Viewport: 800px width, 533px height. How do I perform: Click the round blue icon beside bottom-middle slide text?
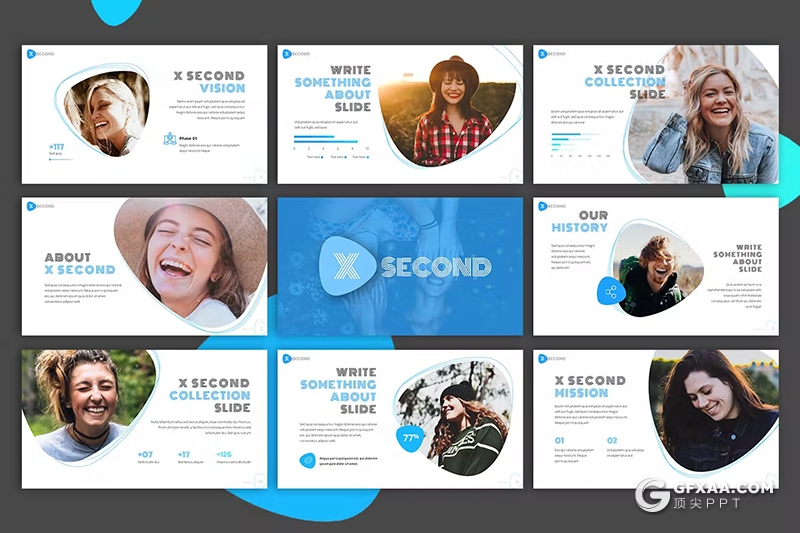point(307,460)
